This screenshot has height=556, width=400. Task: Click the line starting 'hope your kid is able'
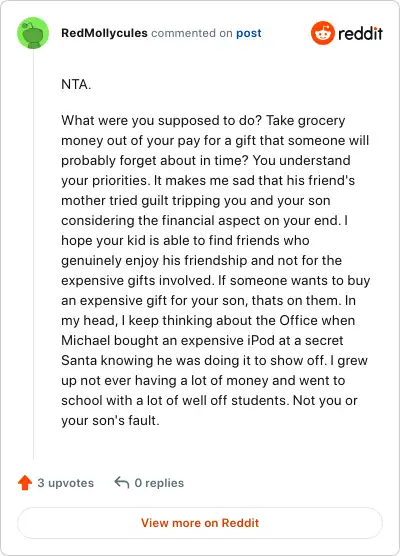(x=185, y=240)
